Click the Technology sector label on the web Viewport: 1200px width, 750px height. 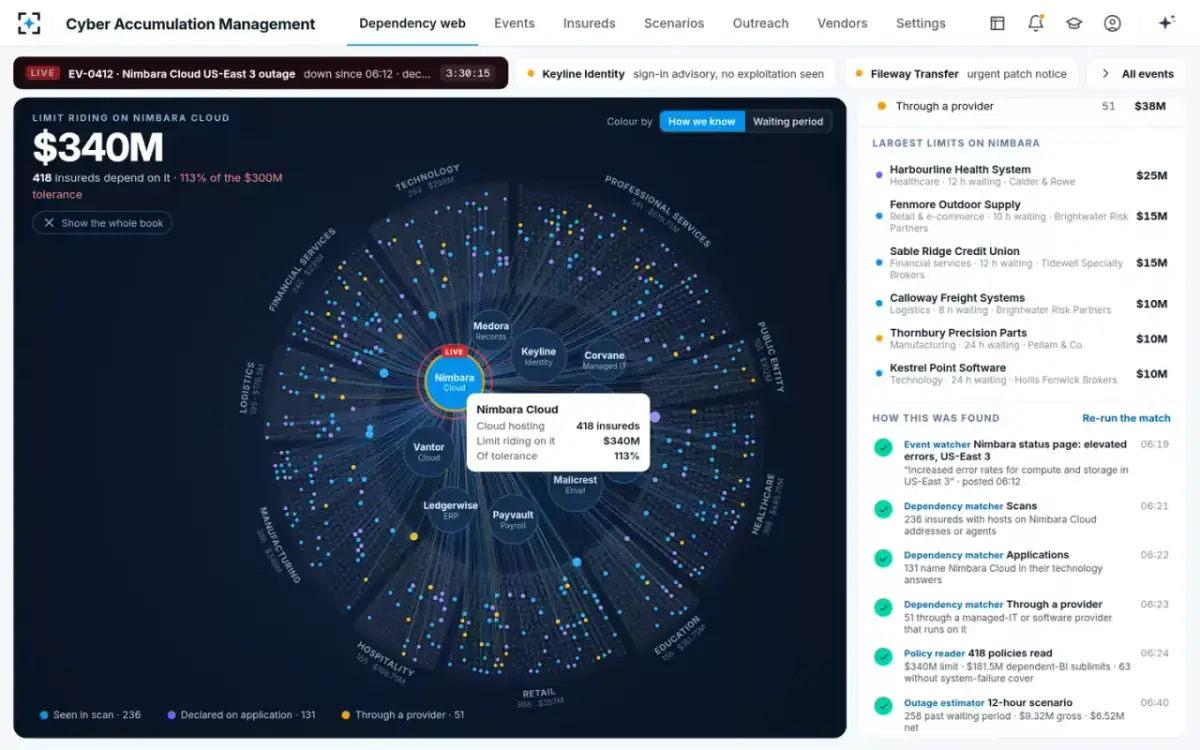[x=427, y=178]
